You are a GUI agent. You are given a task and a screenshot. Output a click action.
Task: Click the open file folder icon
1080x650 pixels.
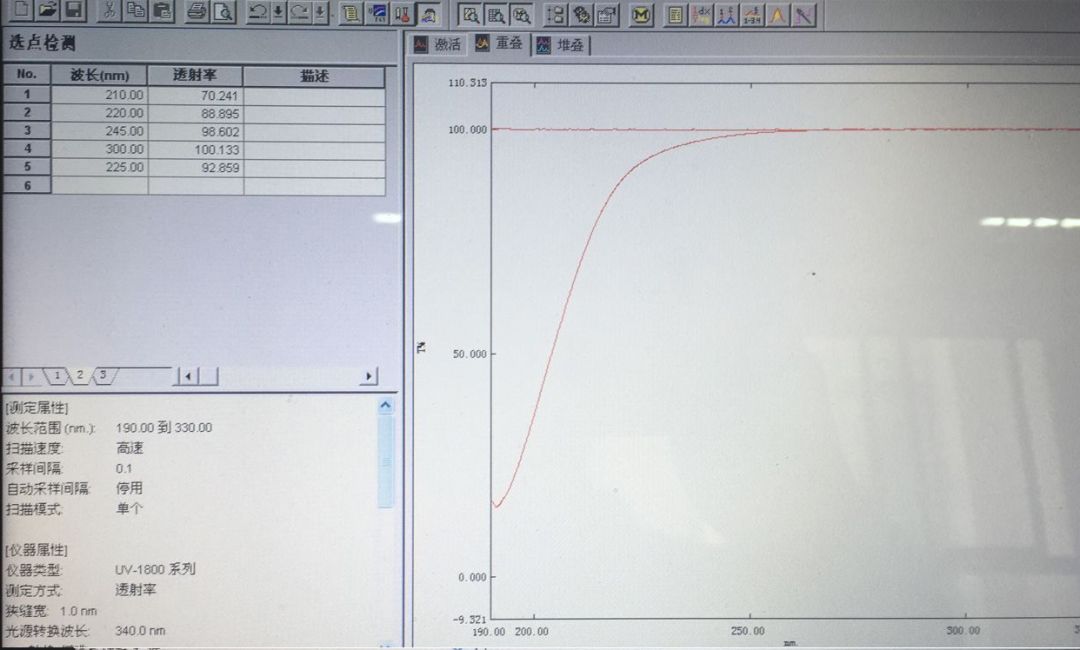(47, 12)
